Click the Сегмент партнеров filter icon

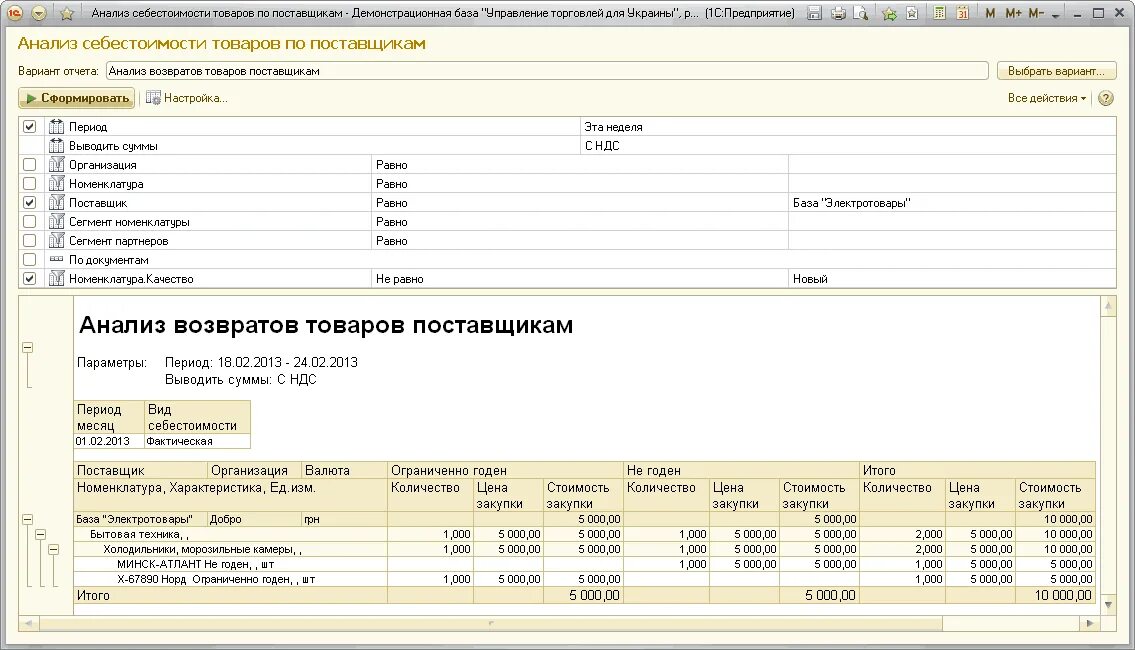click(x=56, y=240)
